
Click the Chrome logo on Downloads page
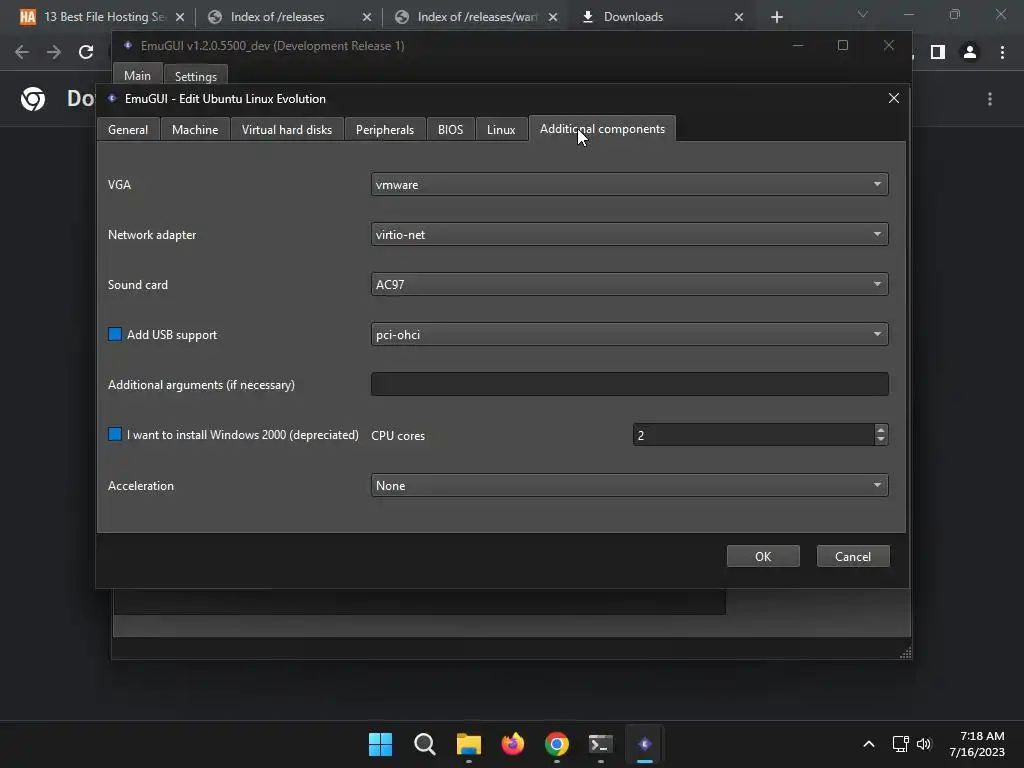point(33,99)
